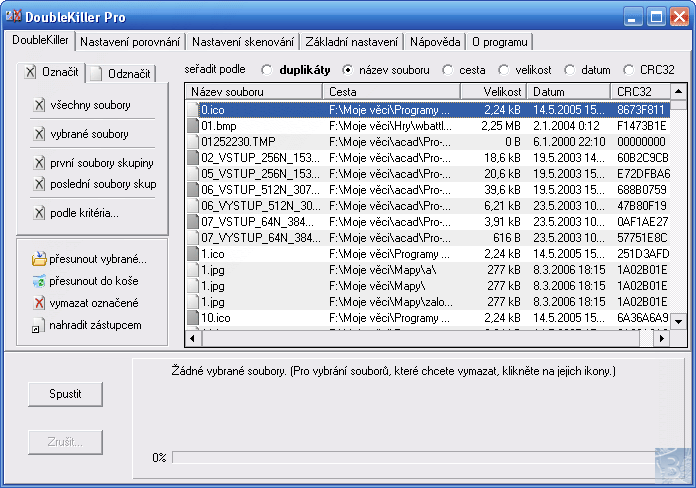Minimize the DoubleKiller Pro window

(633, 17)
